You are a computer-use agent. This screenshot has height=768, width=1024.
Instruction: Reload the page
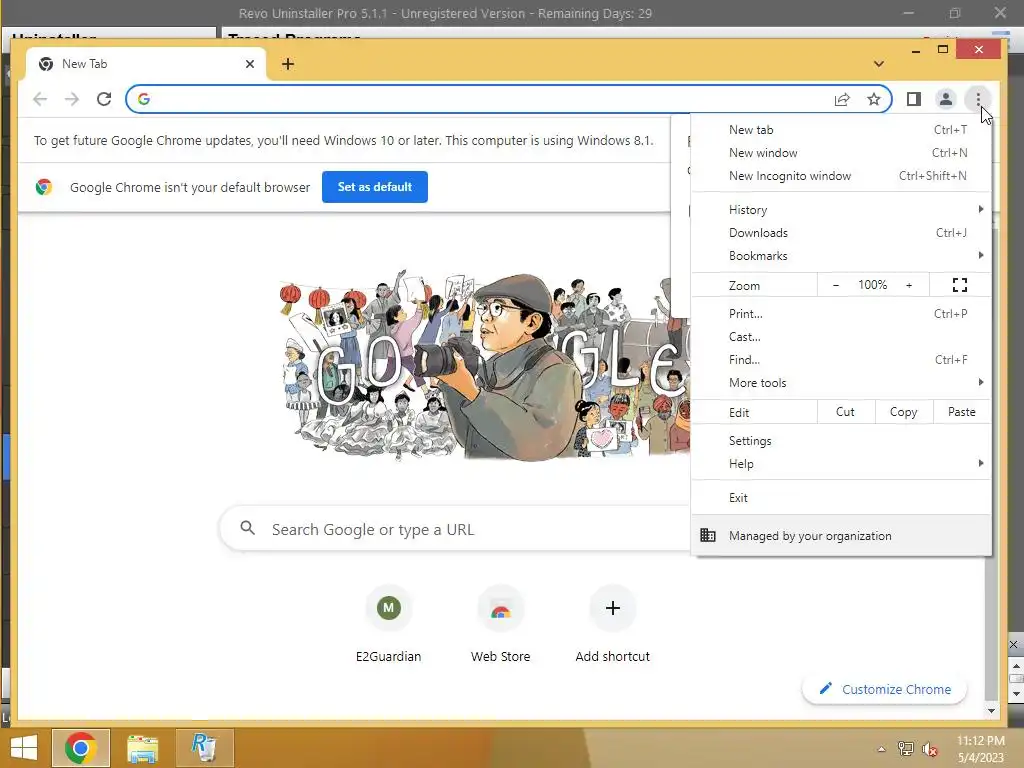click(x=104, y=99)
